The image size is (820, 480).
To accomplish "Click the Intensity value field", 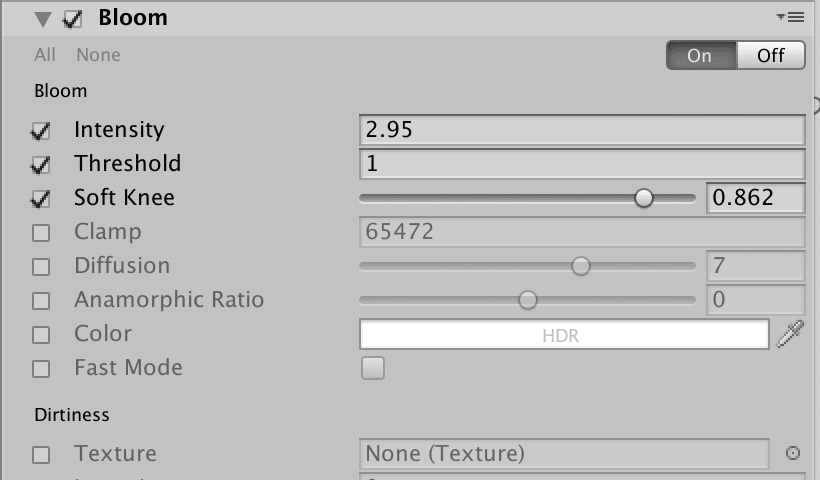I will point(581,130).
